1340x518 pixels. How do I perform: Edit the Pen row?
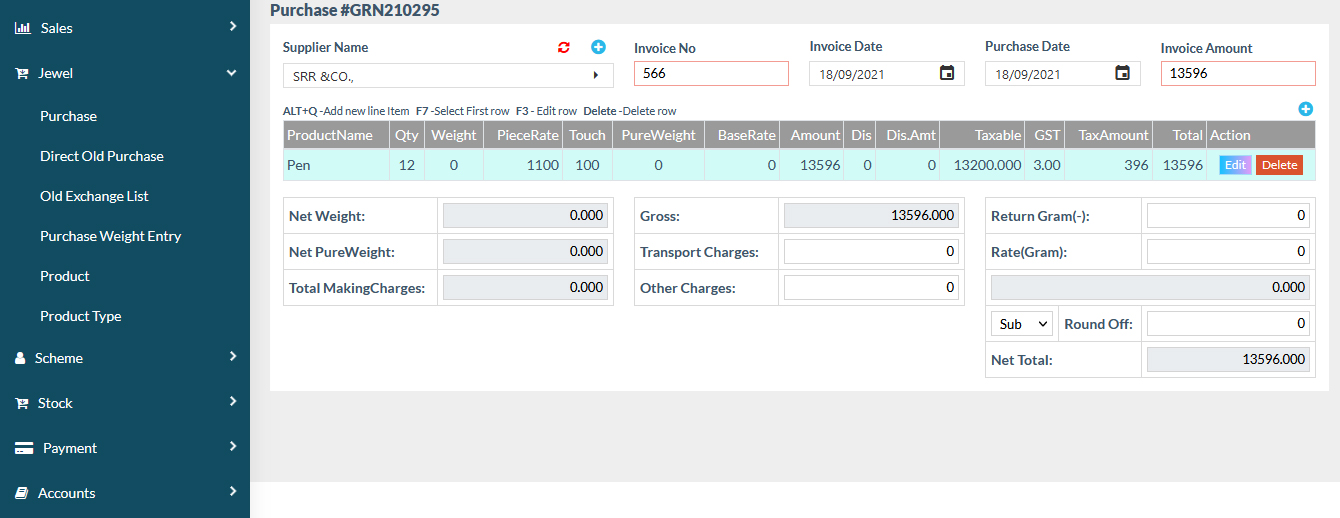click(1235, 165)
